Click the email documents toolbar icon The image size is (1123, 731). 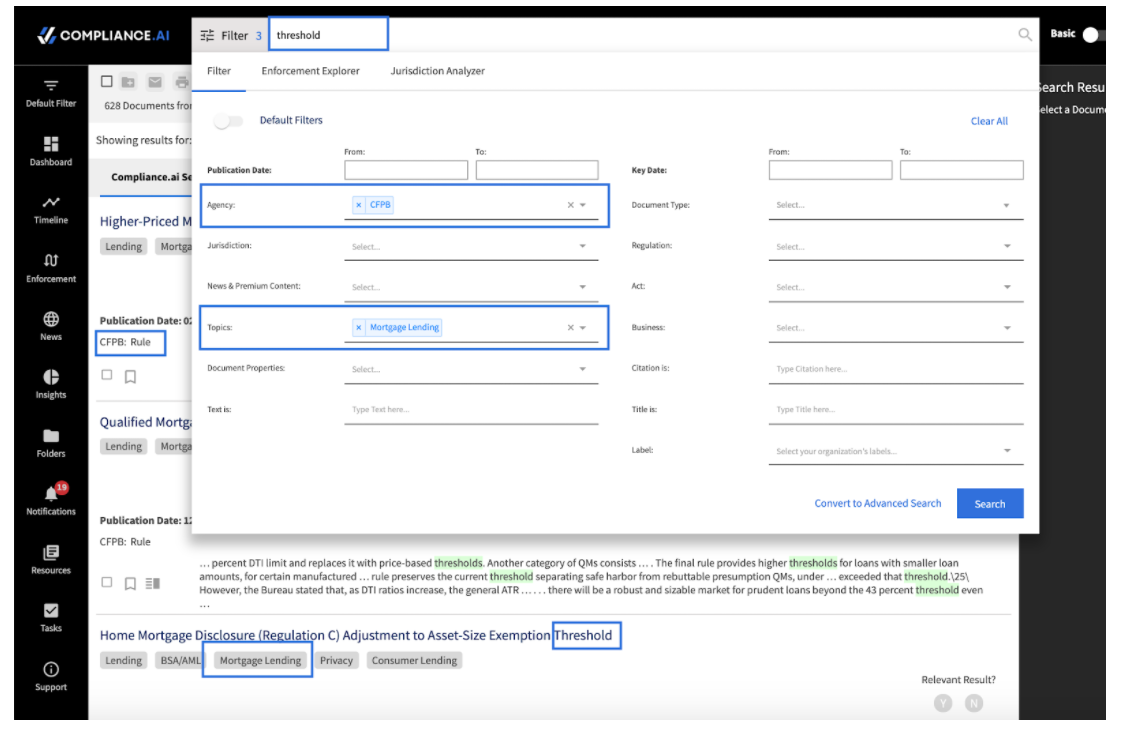[x=155, y=82]
